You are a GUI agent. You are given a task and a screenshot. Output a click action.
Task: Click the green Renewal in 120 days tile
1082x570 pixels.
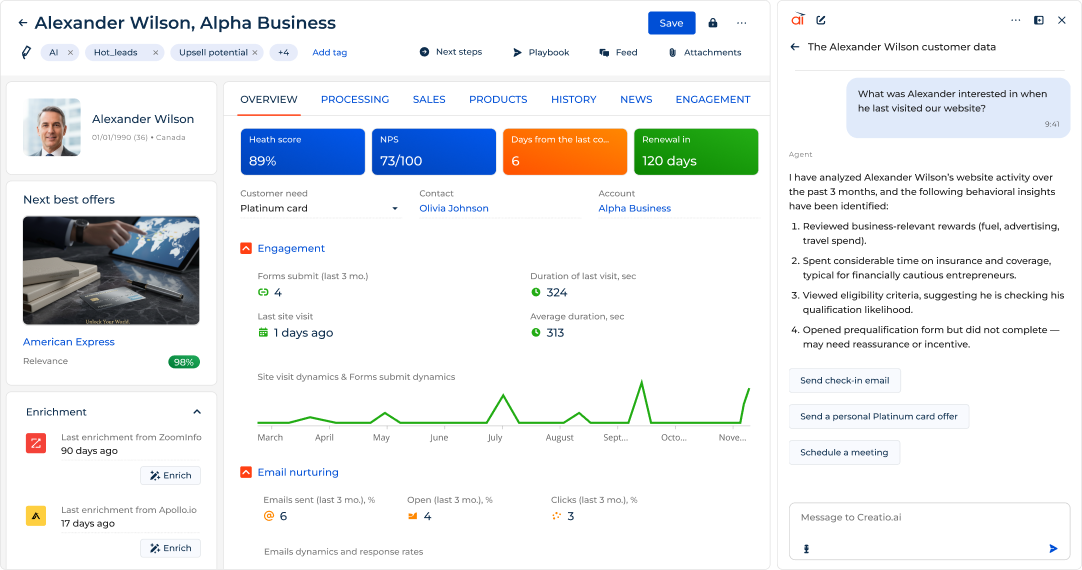click(x=696, y=152)
